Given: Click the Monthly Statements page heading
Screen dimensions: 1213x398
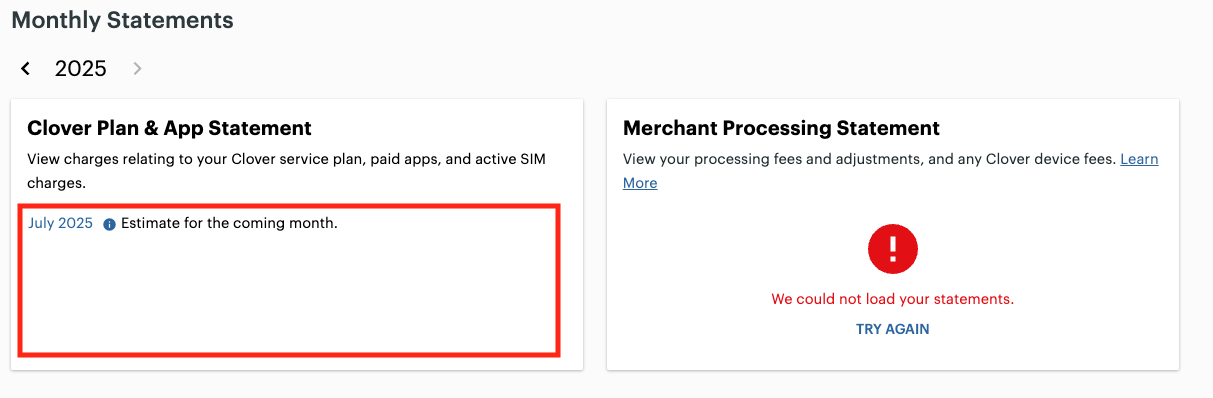Looking at the screenshot, I should coord(122,19).
